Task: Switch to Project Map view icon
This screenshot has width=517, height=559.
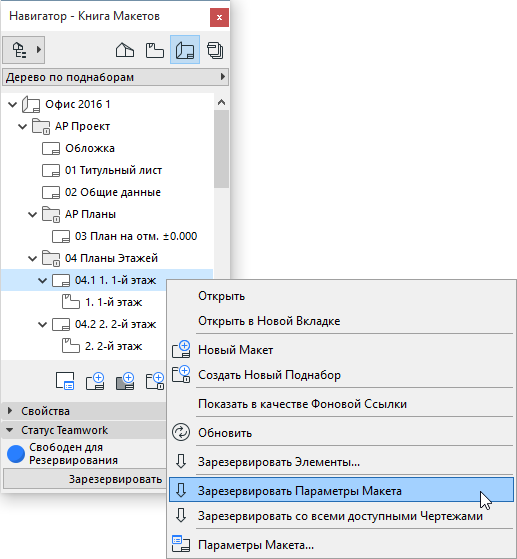Action: click(x=125, y=50)
